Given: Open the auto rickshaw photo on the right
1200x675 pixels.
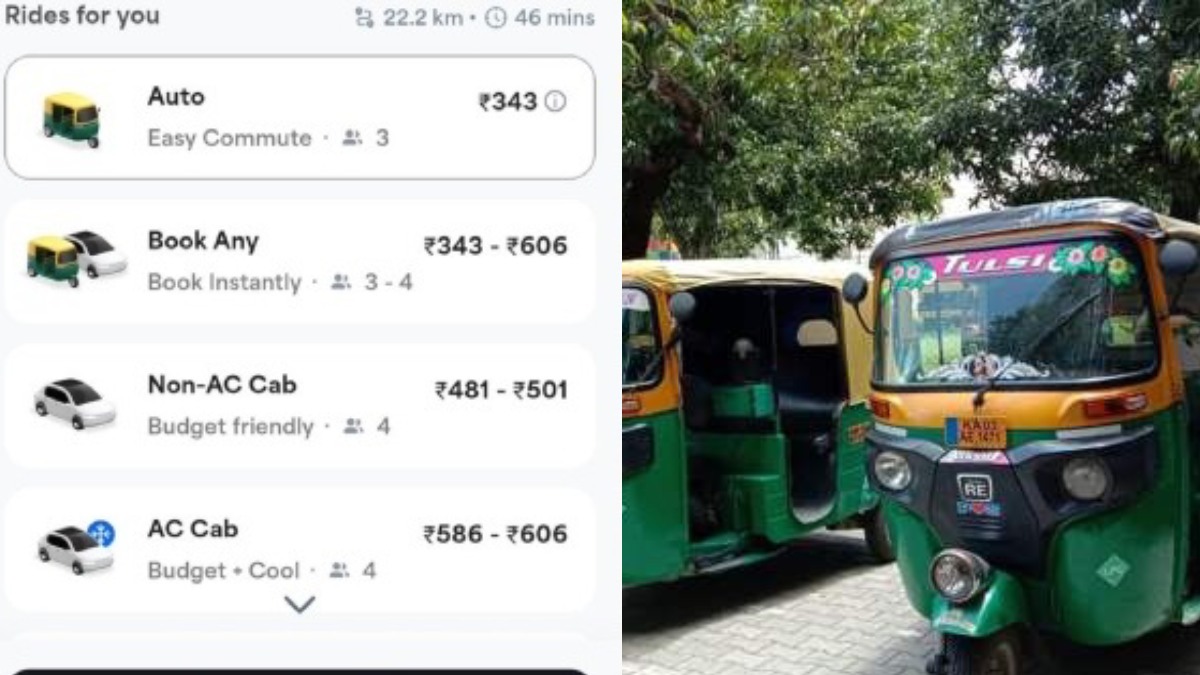Looking at the screenshot, I should click(911, 337).
